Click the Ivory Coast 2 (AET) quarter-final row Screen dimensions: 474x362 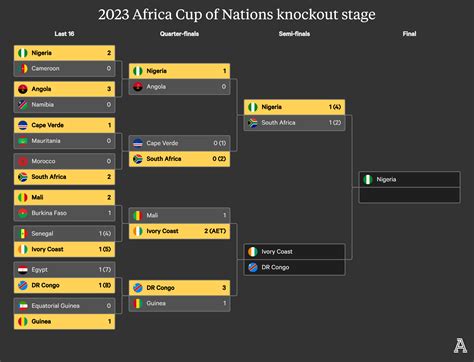(x=179, y=231)
